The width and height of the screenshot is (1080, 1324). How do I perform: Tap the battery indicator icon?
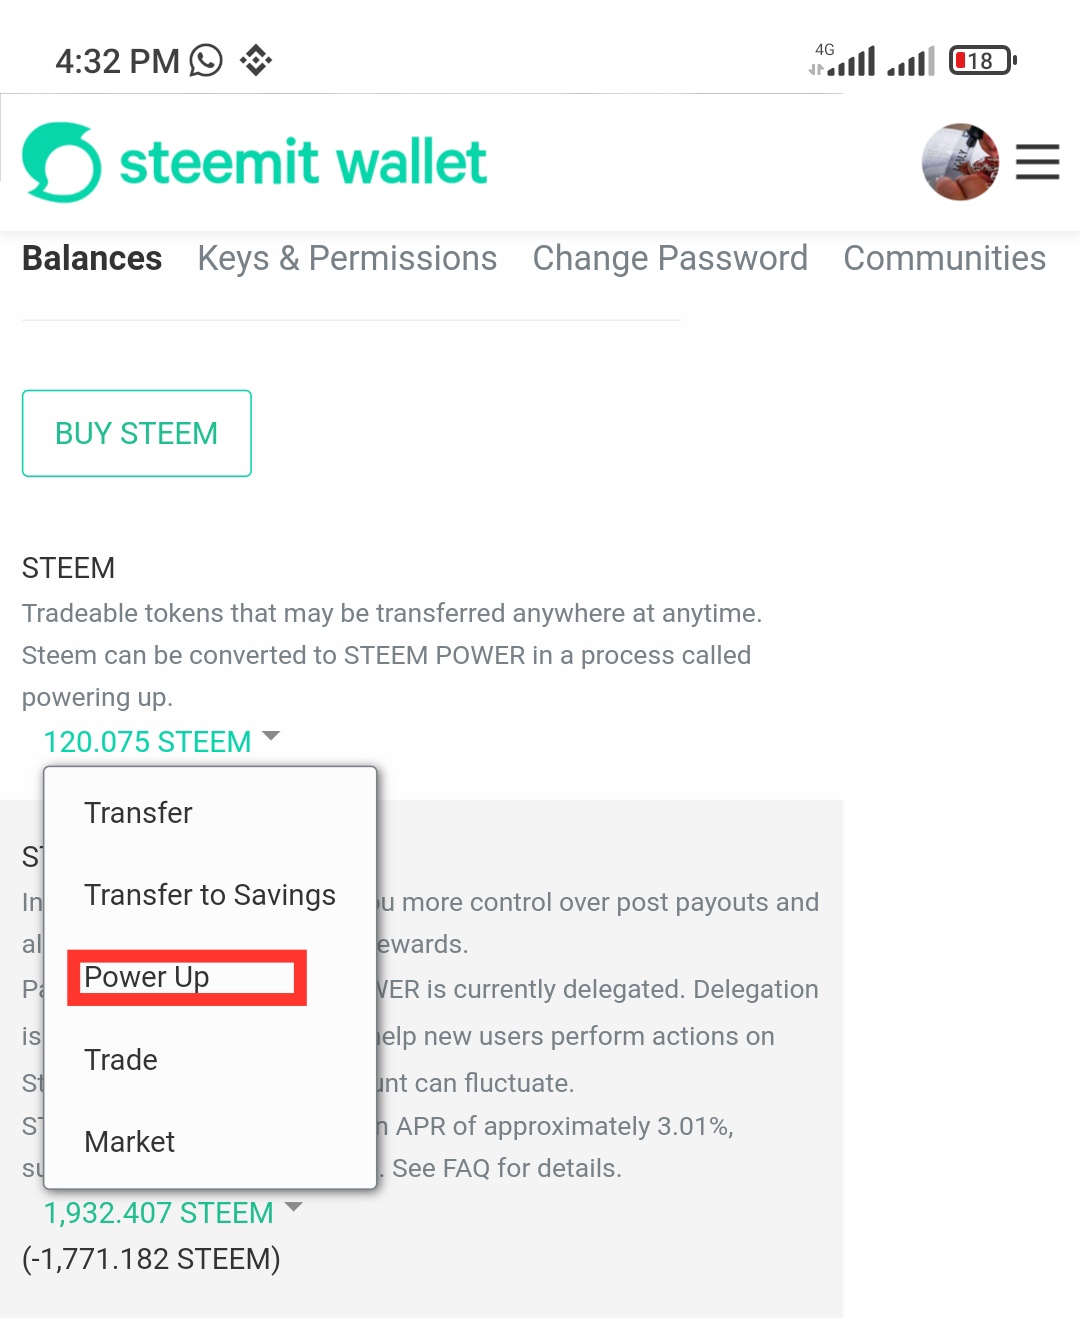pyautogui.click(x=983, y=61)
